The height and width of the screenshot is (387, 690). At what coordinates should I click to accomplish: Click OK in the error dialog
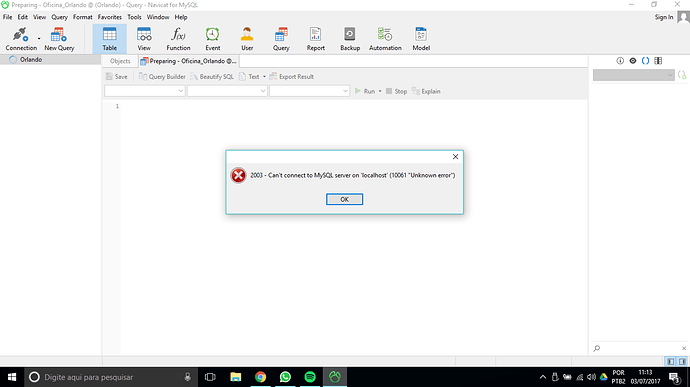pos(345,199)
